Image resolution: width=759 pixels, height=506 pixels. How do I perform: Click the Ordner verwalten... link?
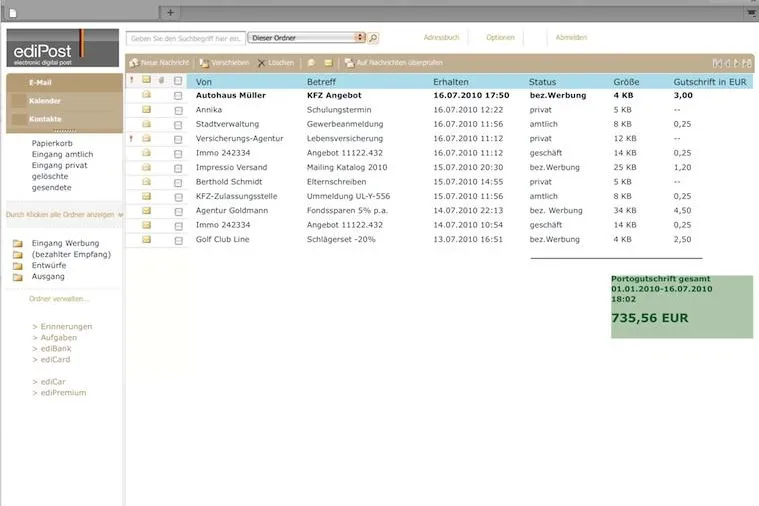tap(59, 299)
